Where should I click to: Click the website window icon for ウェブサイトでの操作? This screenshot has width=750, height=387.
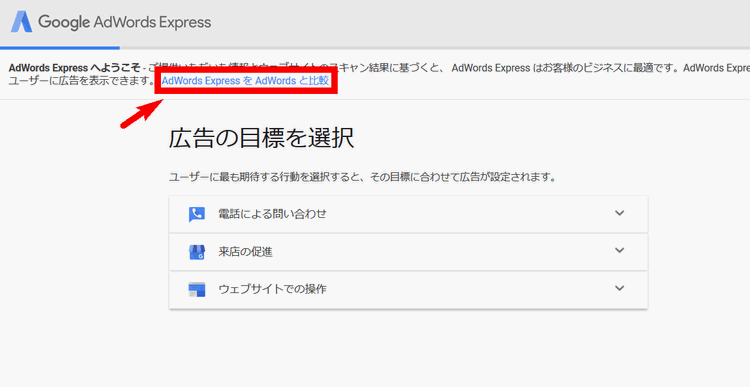197,289
